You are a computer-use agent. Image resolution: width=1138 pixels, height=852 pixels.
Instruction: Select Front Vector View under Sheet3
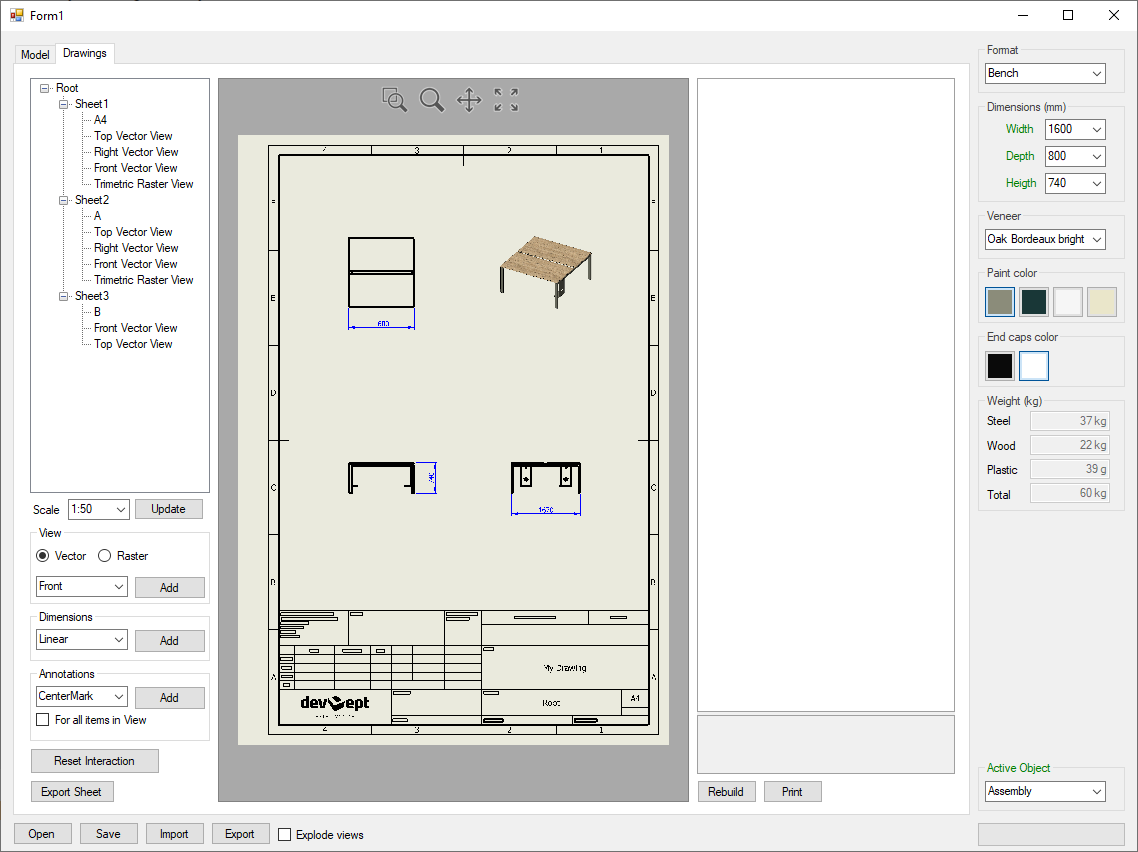pos(136,328)
